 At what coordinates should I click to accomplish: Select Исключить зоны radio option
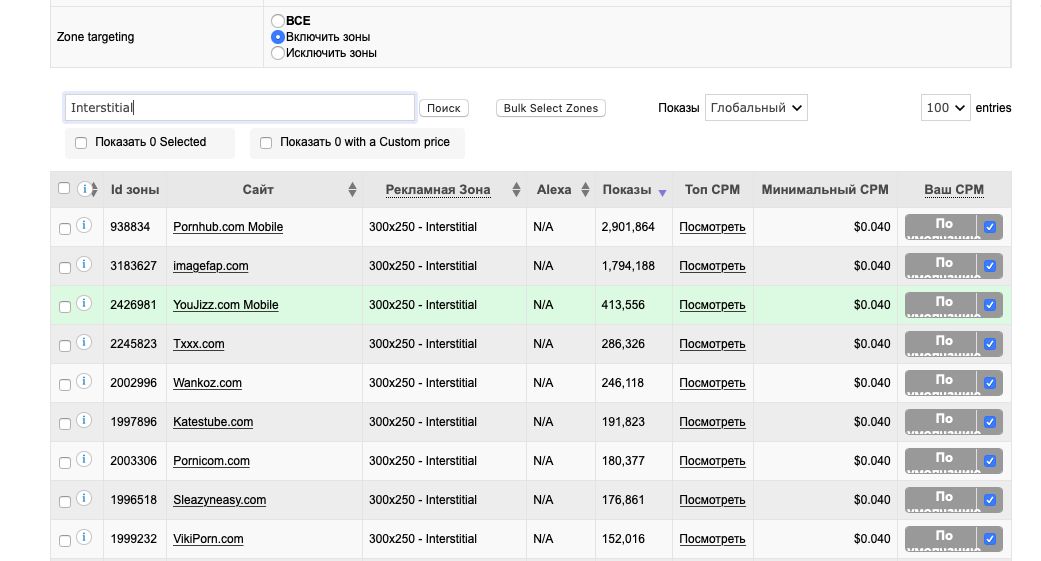[x=278, y=53]
